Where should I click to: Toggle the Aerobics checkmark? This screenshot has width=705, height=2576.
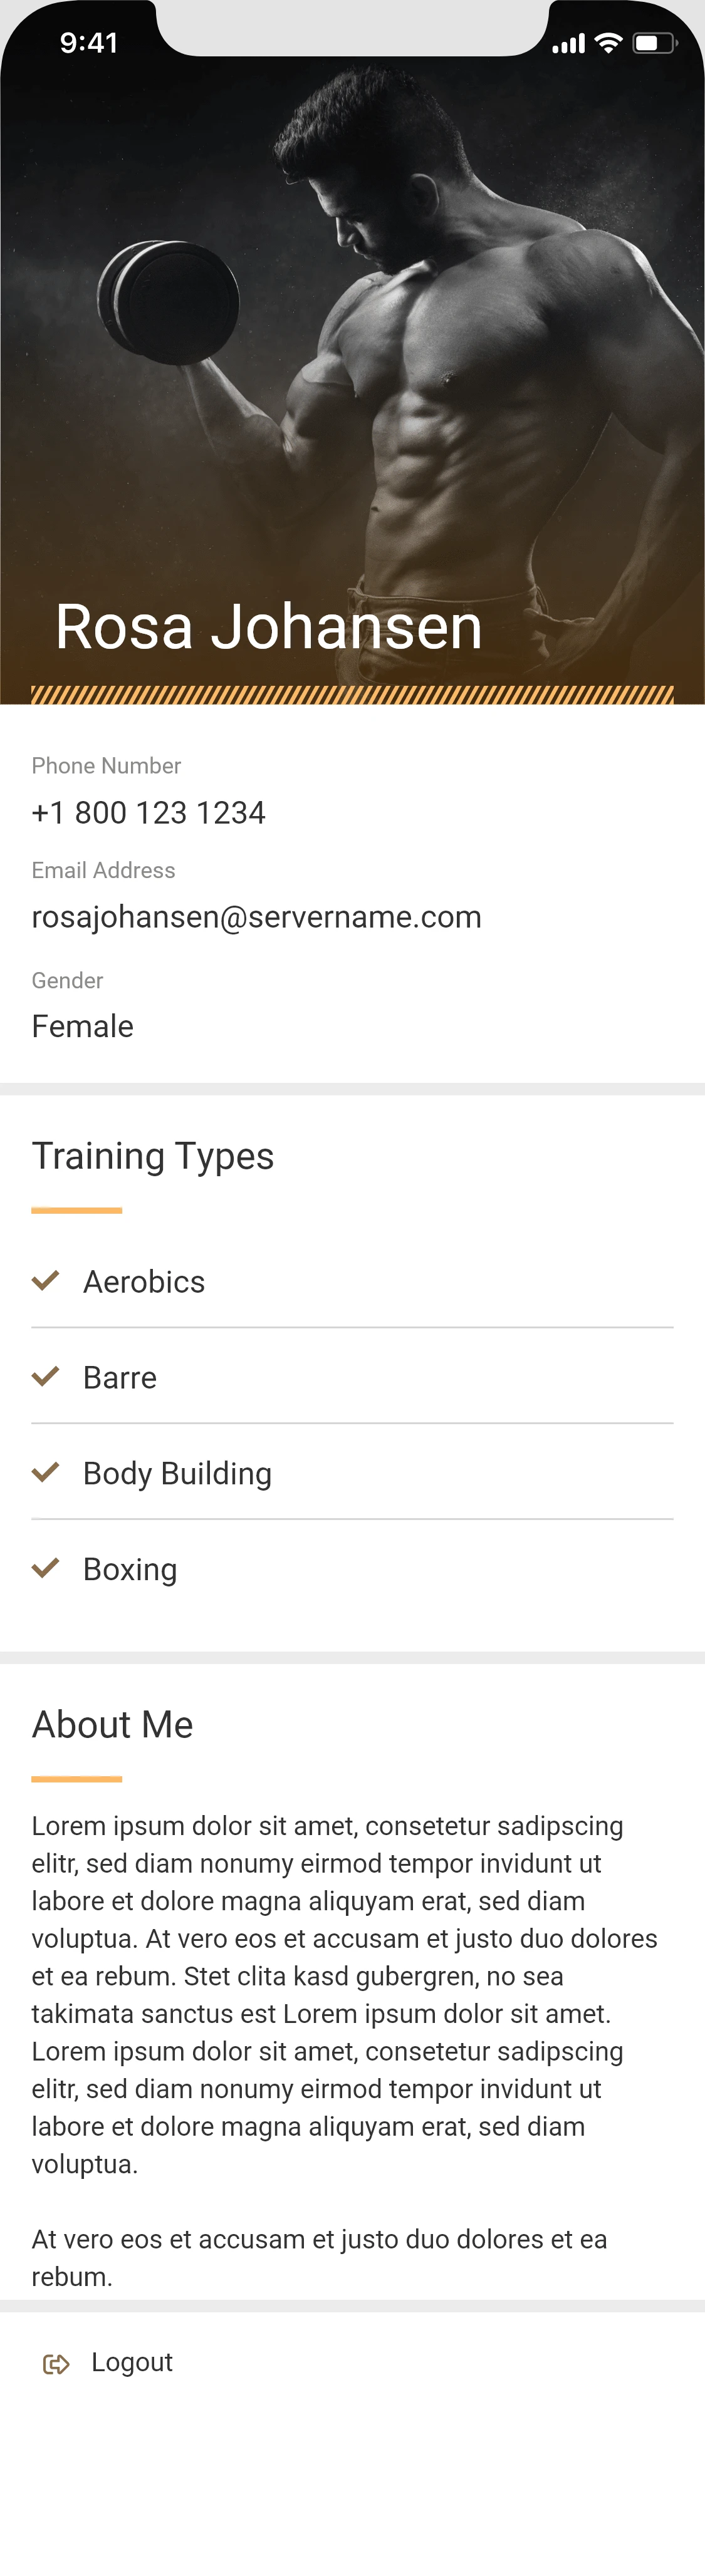(46, 1280)
